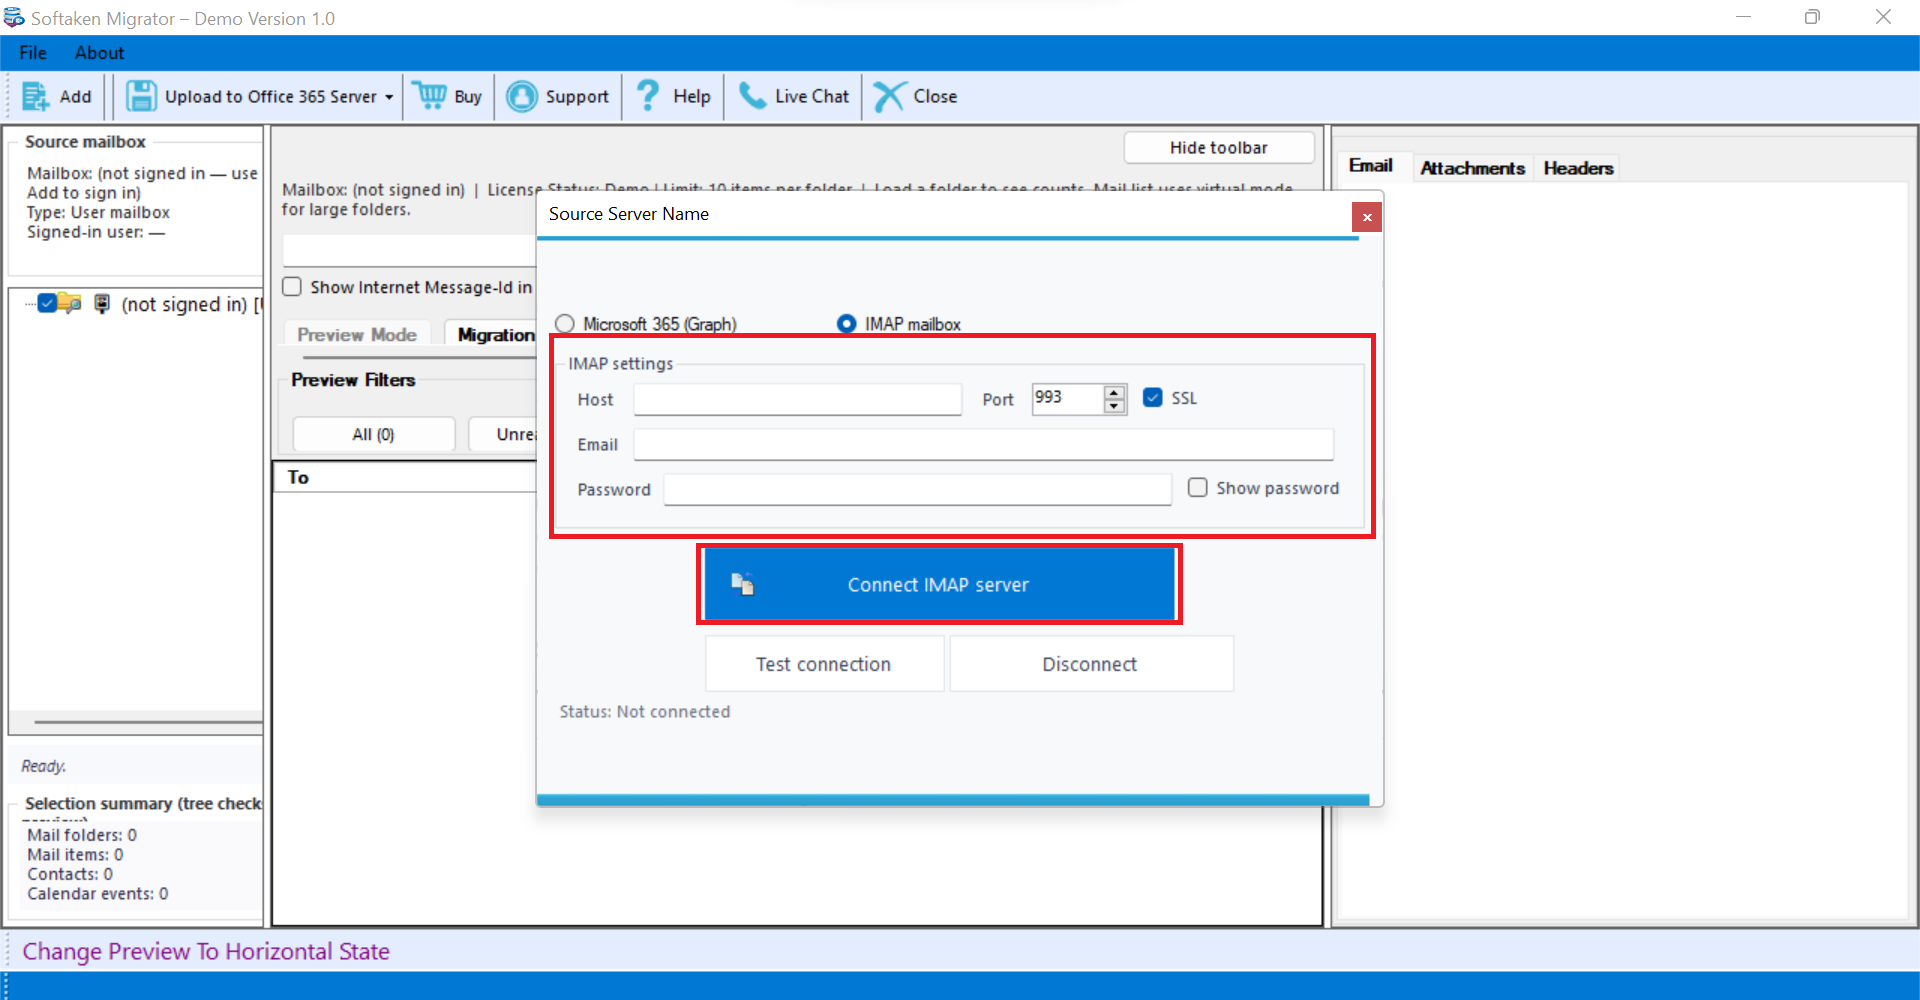The height and width of the screenshot is (1000, 1920).
Task: Toggle Show Internet Message-Id checkbox
Action: (292, 287)
